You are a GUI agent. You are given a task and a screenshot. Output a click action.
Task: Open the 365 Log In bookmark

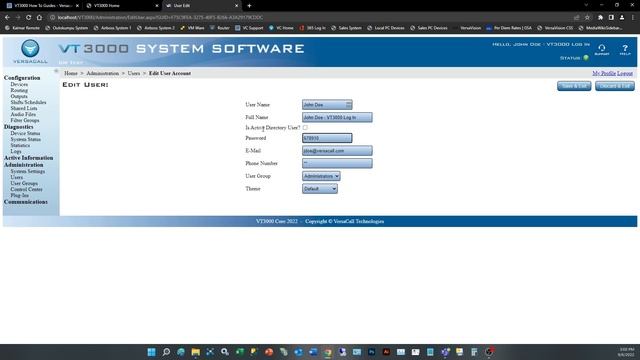[313, 28]
